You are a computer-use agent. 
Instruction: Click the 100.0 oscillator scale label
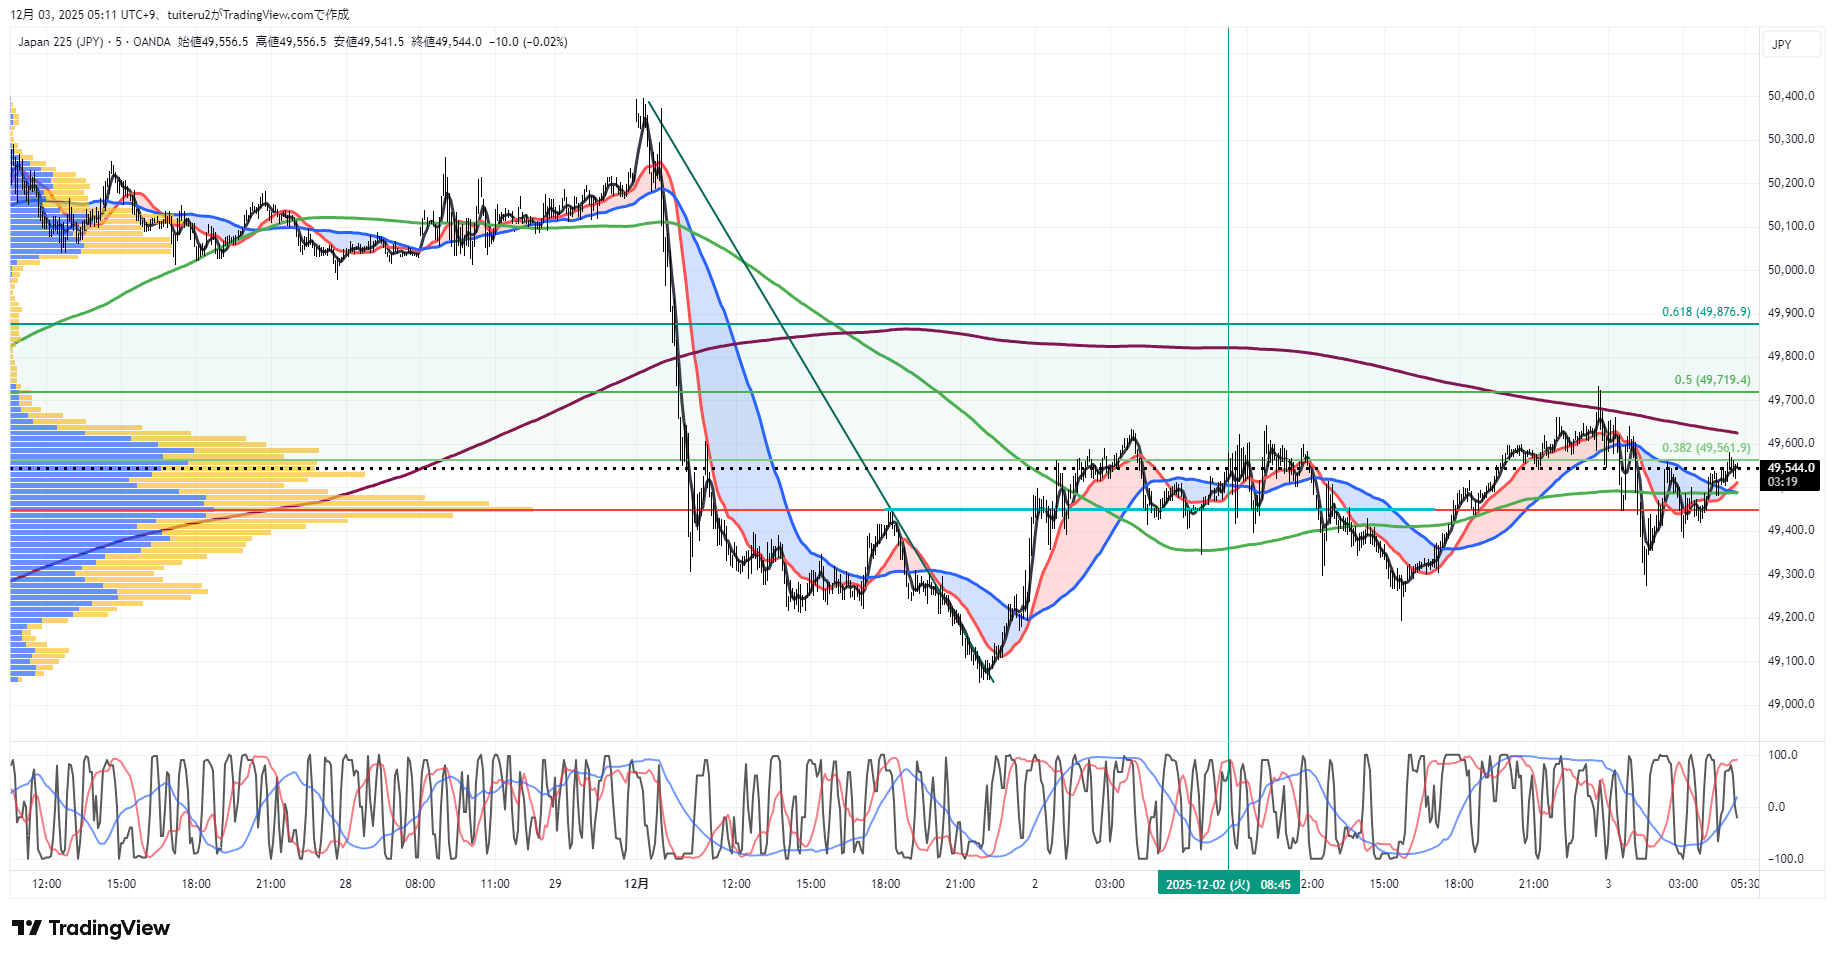(x=1782, y=755)
